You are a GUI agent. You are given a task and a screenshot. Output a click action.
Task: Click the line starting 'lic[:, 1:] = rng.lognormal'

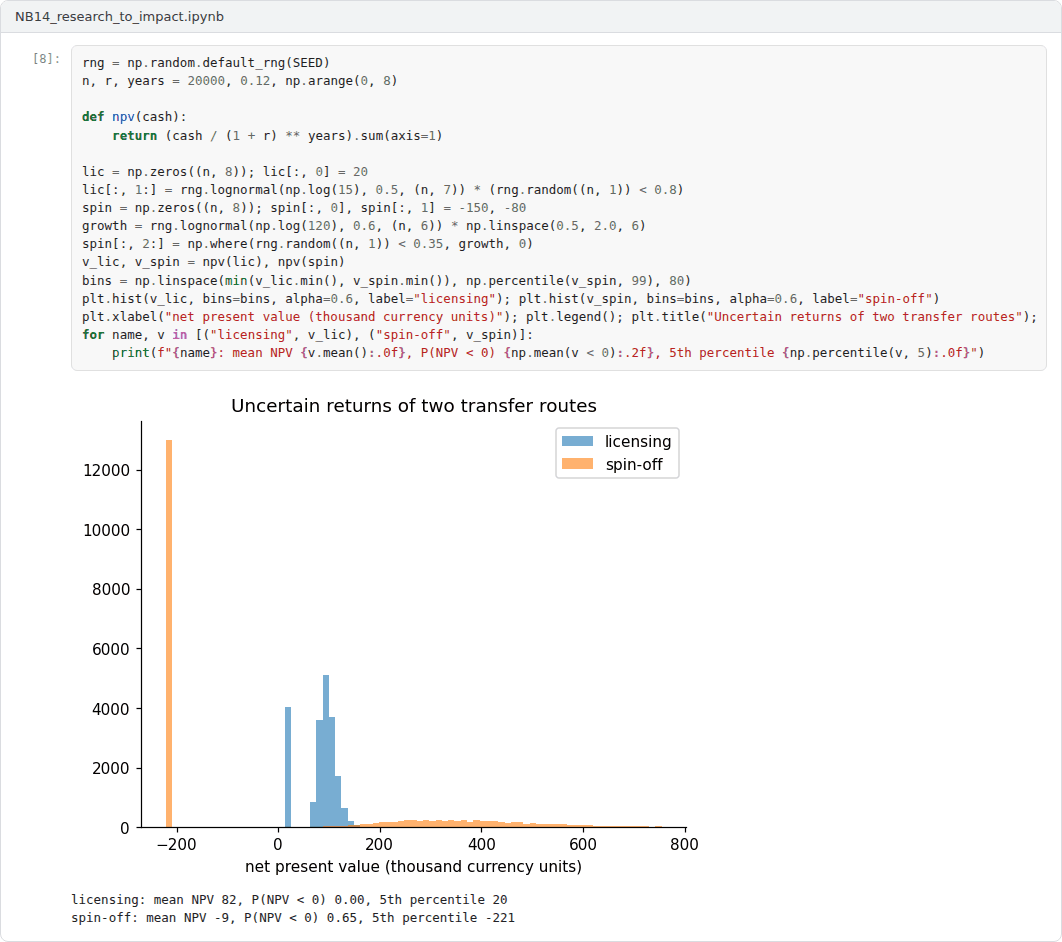[x=383, y=190]
